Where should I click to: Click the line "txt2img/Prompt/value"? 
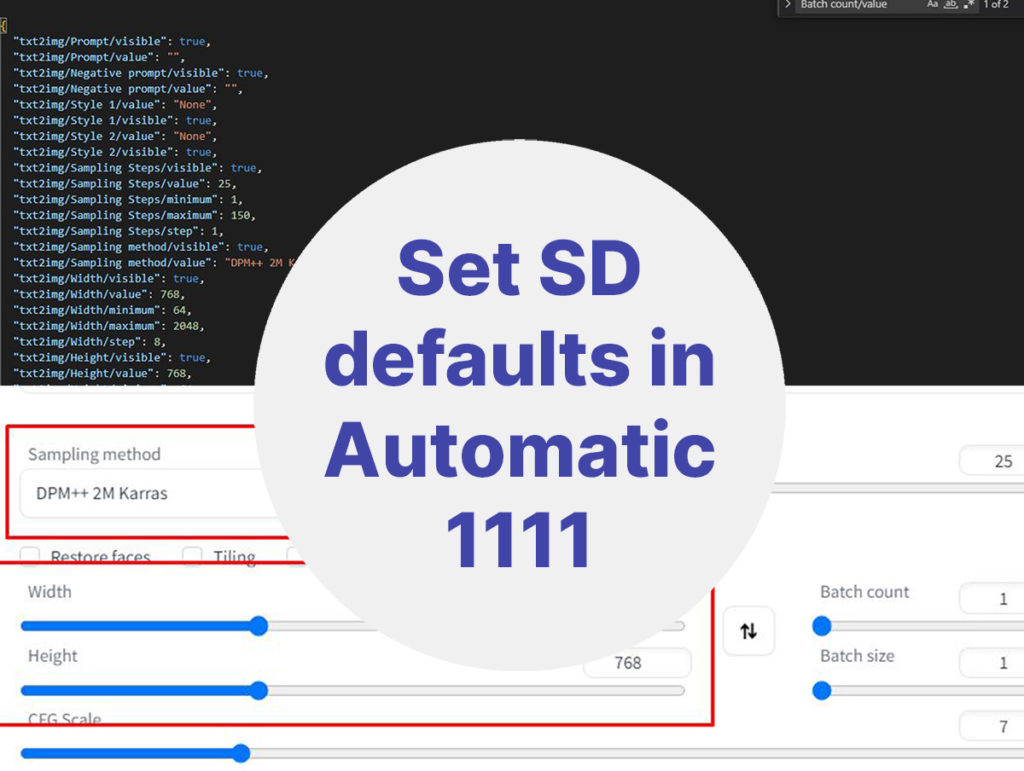pos(99,57)
